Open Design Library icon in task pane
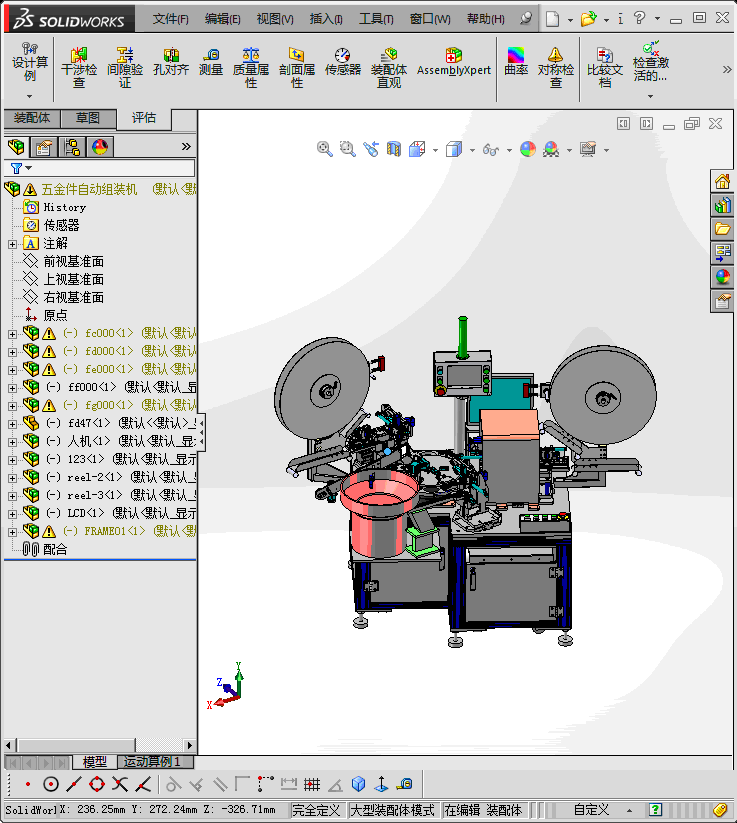The height and width of the screenshot is (823, 737). [723, 205]
